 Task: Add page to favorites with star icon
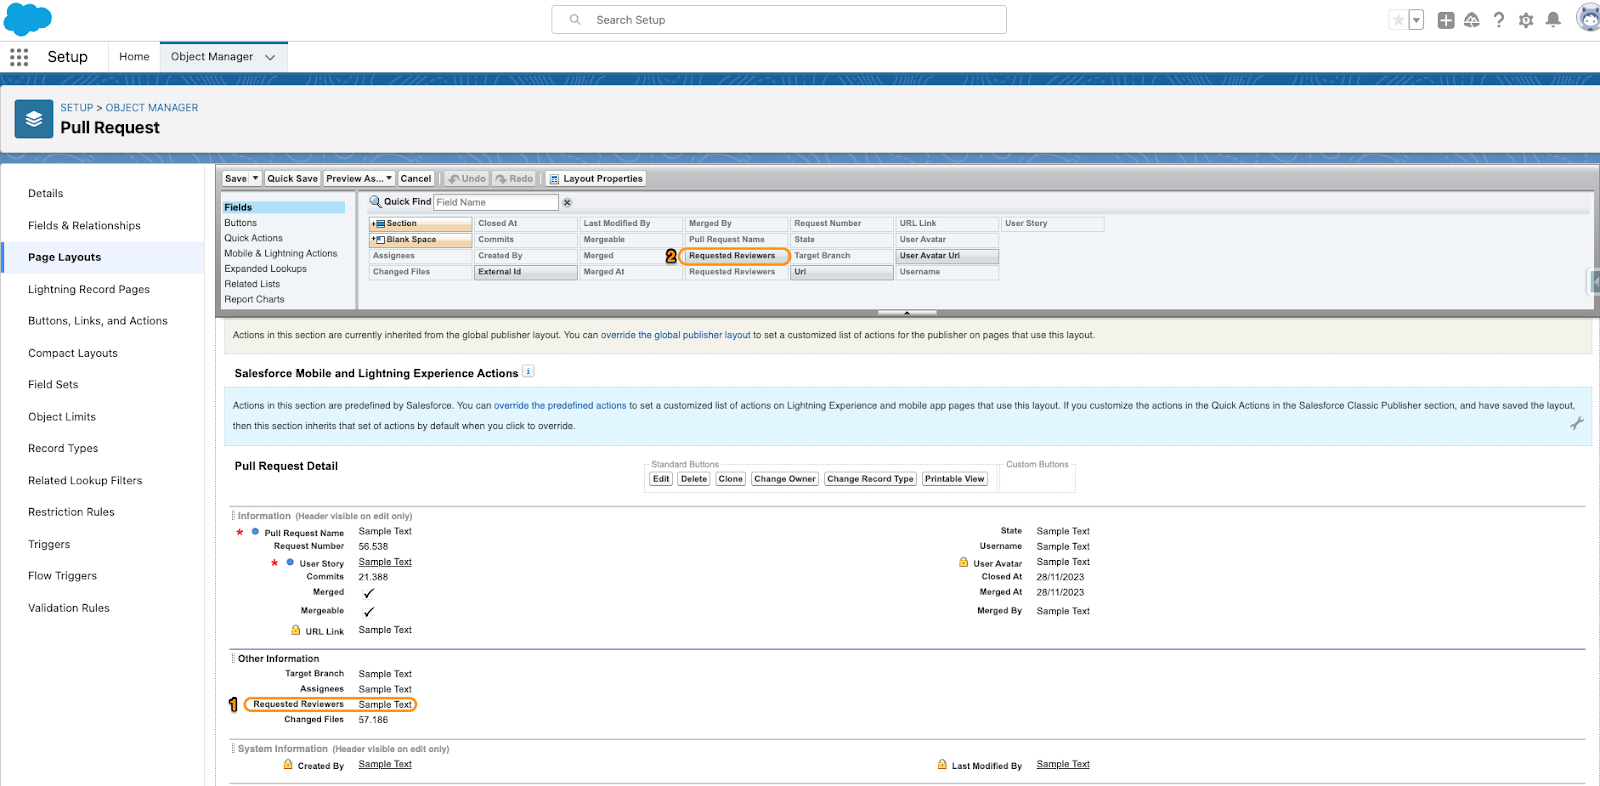tap(1398, 20)
